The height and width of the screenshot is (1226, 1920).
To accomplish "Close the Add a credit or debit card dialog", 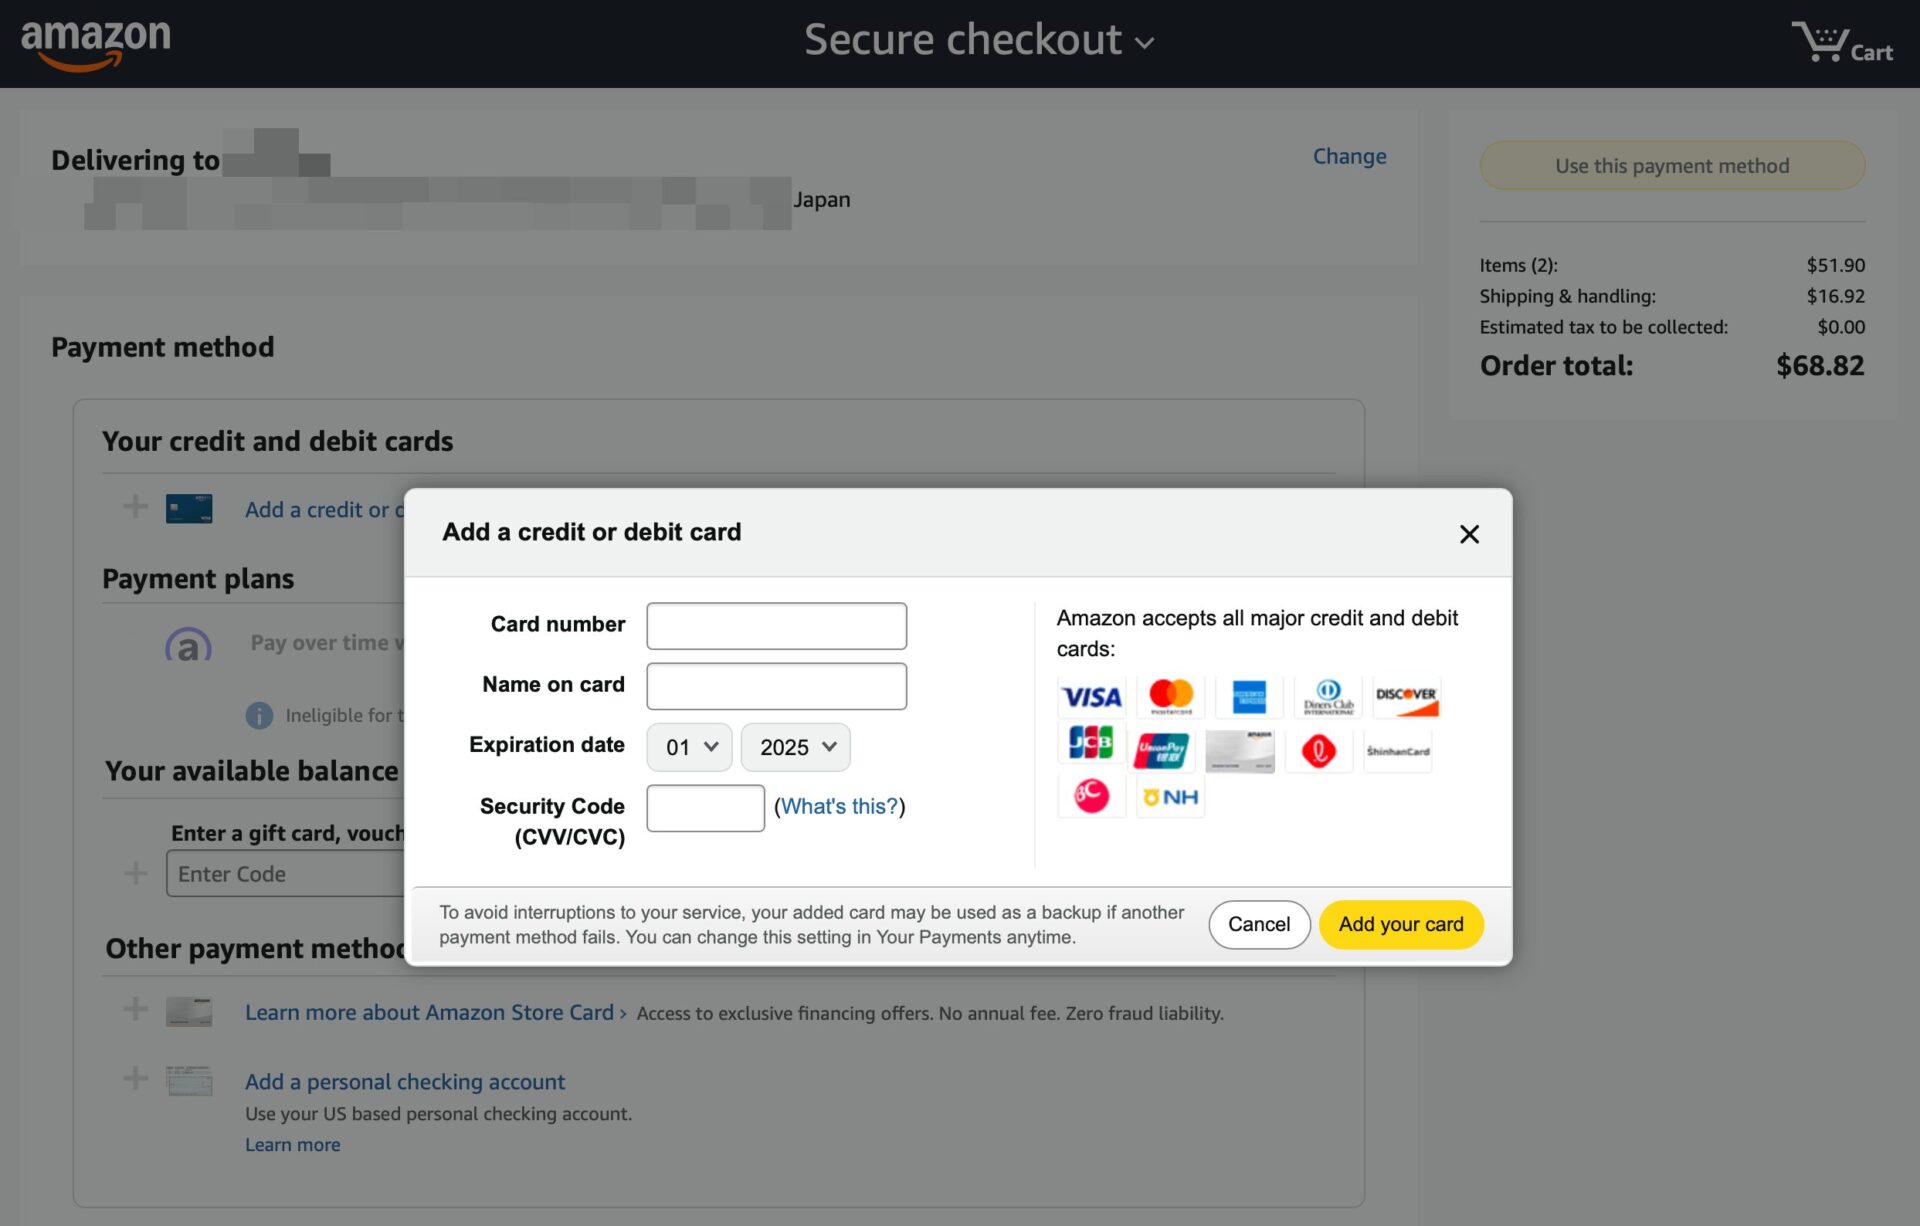I will point(1468,534).
